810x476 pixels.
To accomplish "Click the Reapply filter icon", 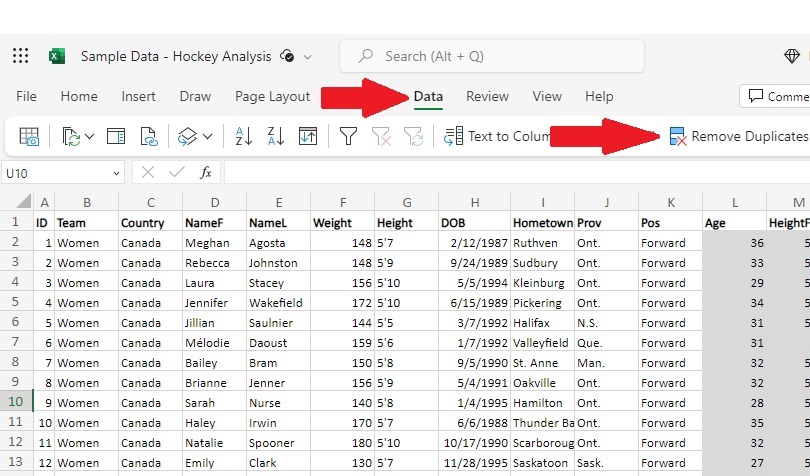I will point(414,136).
